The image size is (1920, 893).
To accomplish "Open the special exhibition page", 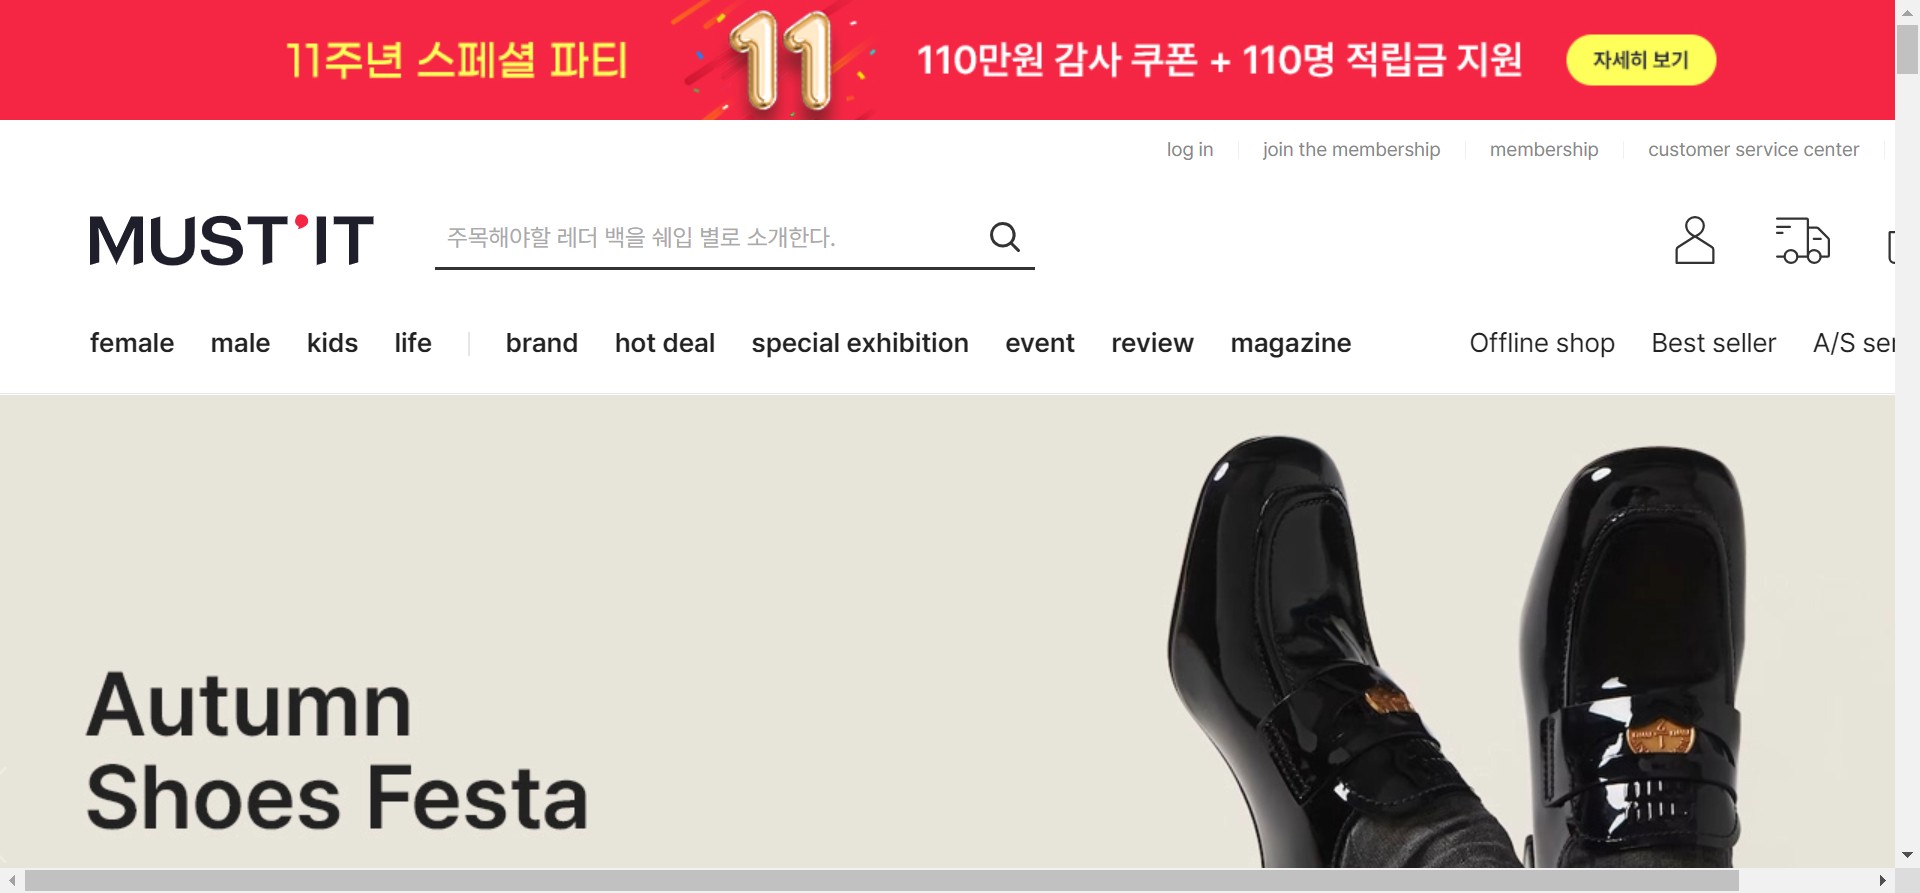I will 860,343.
